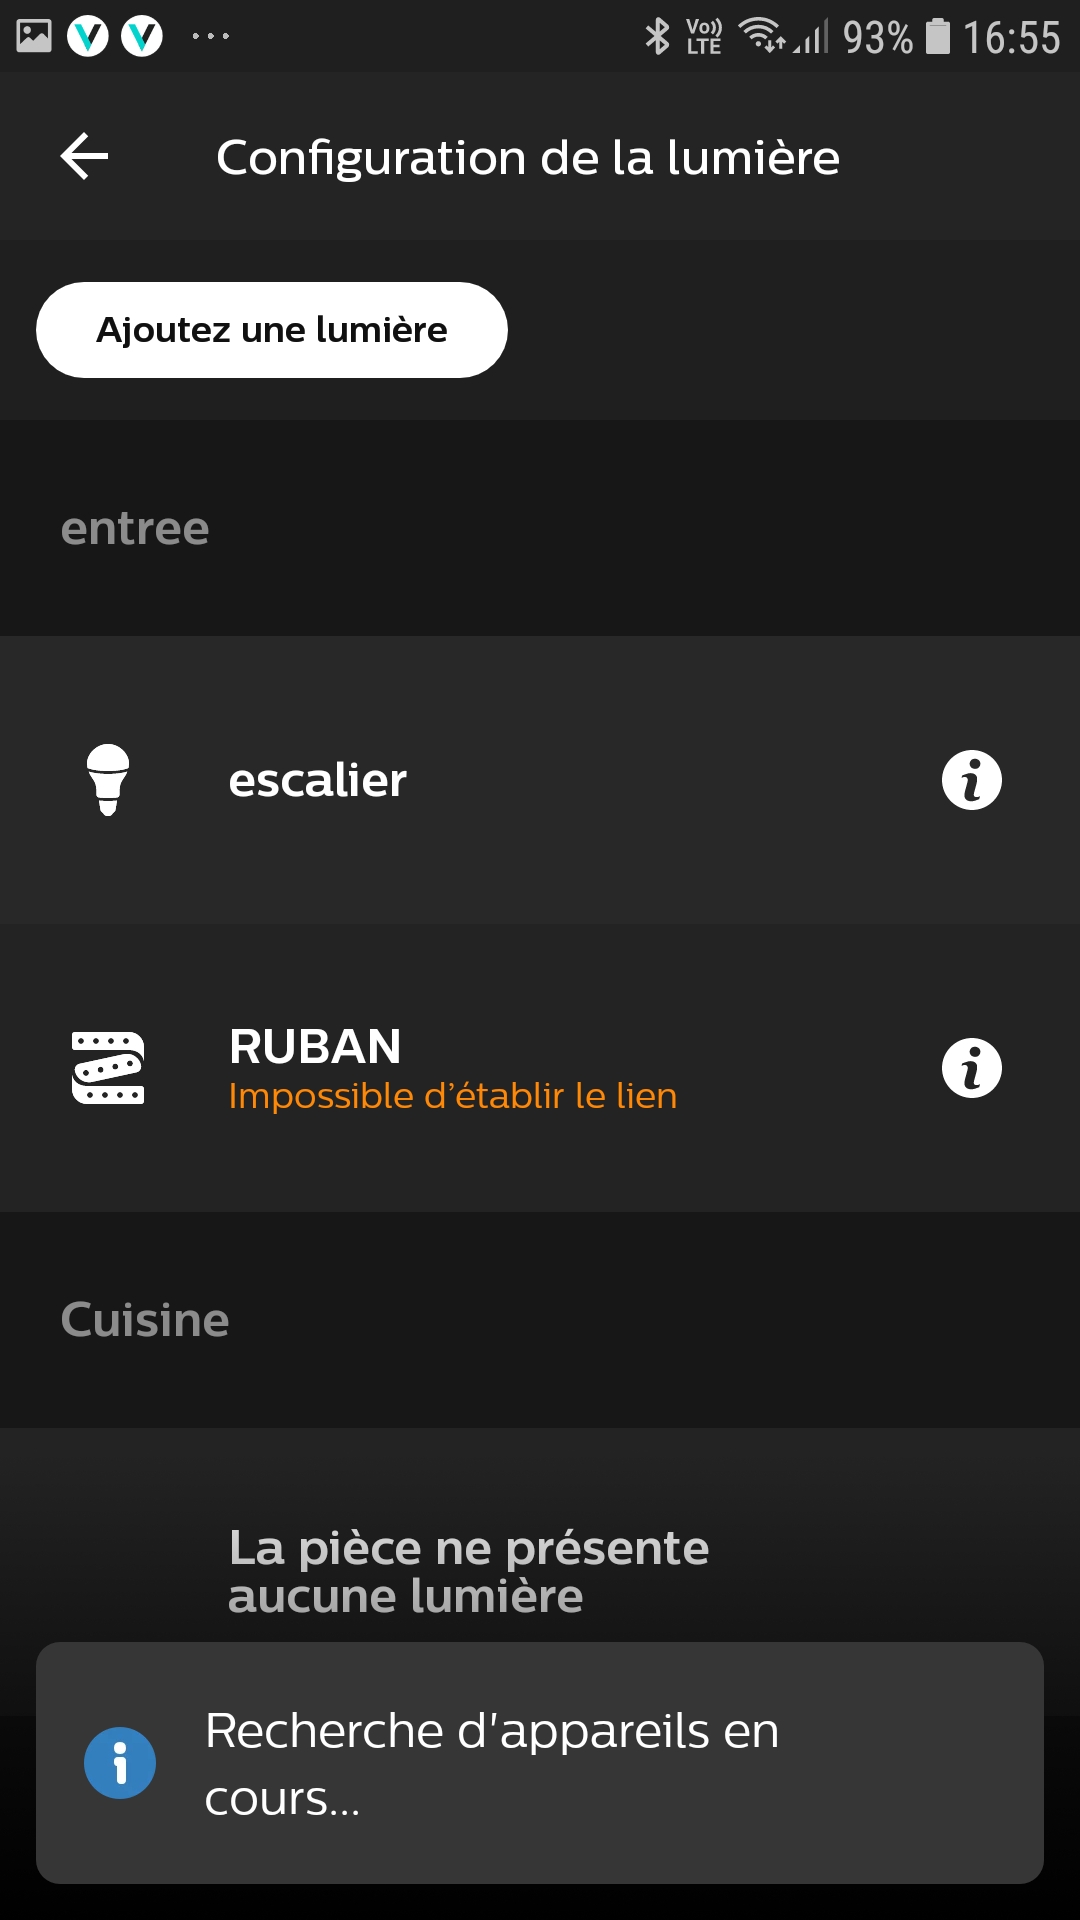Tap the Impossible d'établir le lien warning
The height and width of the screenshot is (1920, 1080).
point(453,1096)
